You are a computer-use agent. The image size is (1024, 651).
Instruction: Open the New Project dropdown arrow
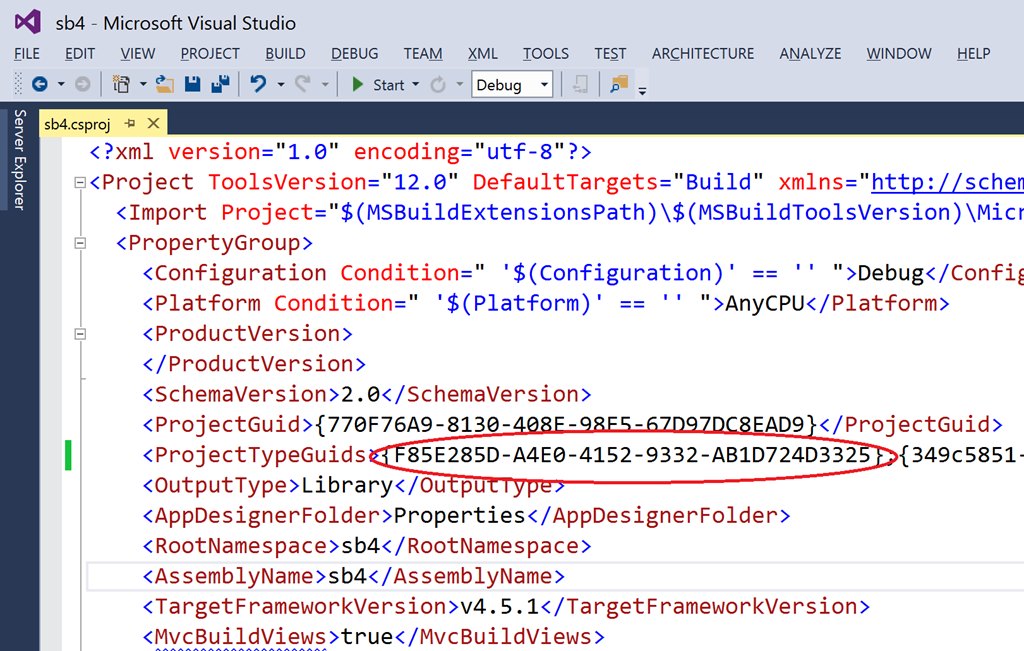(143, 84)
